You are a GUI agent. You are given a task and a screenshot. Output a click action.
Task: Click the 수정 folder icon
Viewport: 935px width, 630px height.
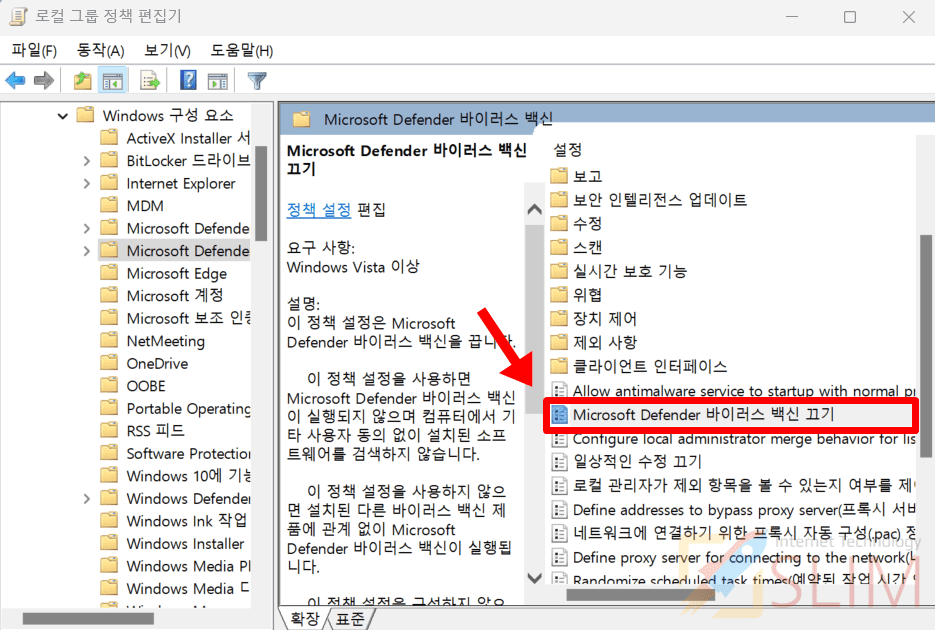tap(559, 223)
